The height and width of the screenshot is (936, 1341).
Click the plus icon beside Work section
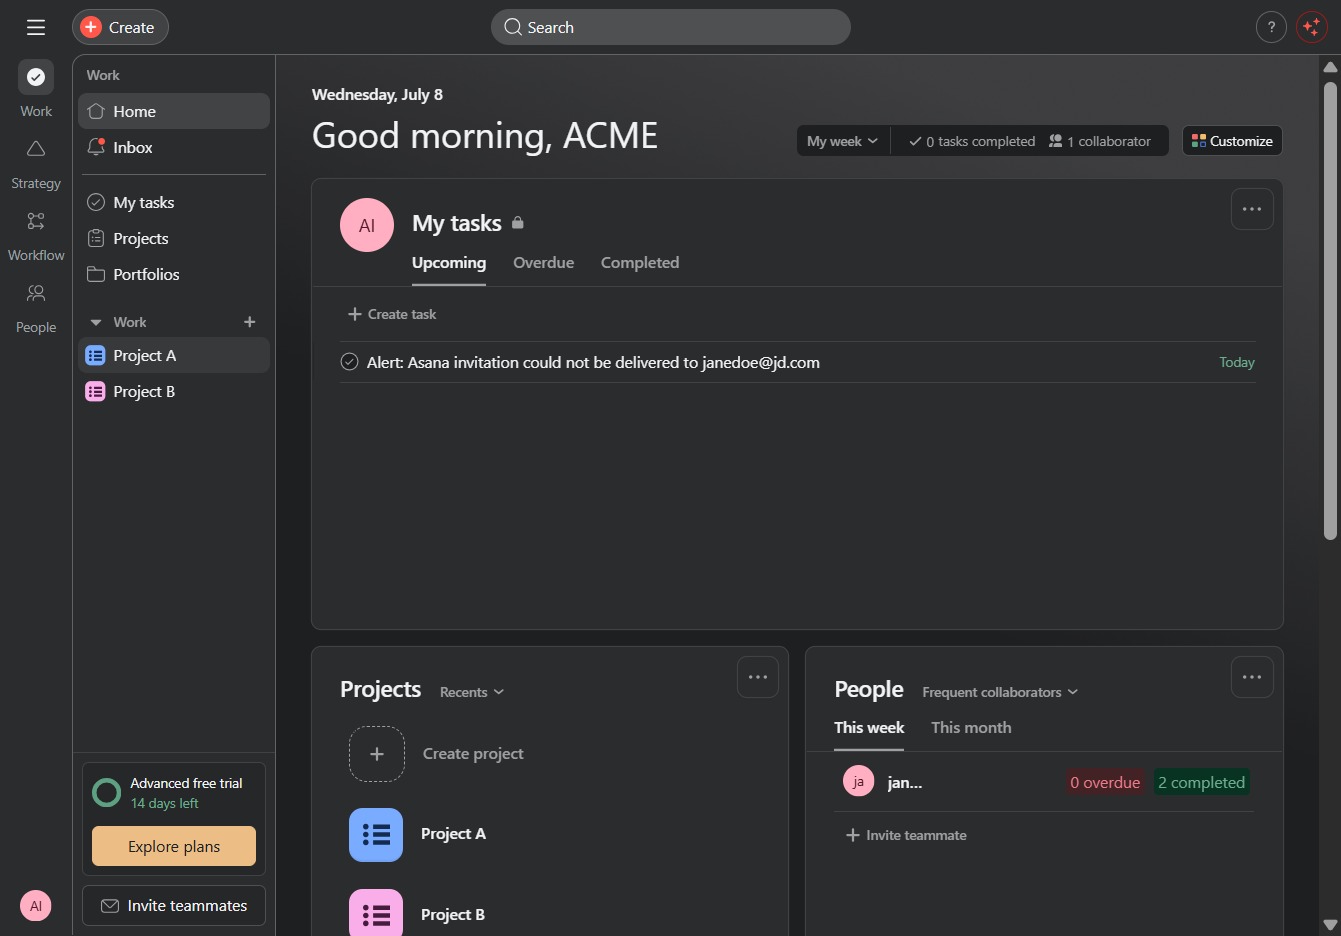click(x=250, y=322)
